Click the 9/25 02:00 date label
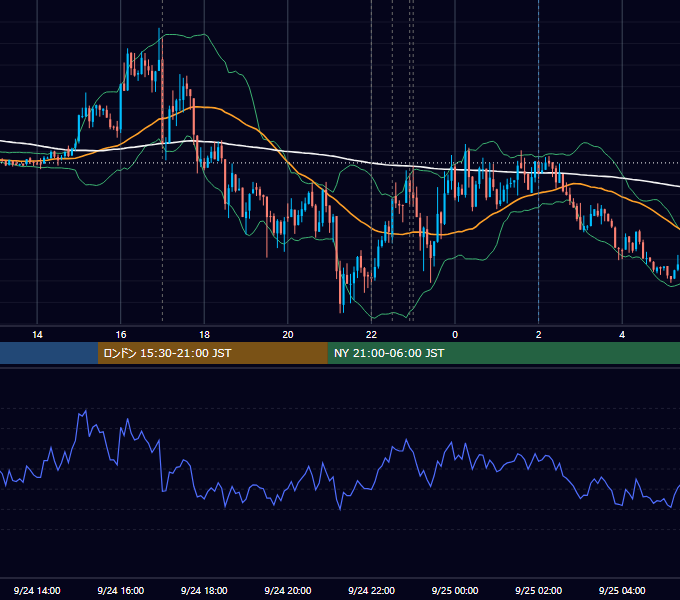680x600 pixels. pyautogui.click(x=539, y=590)
